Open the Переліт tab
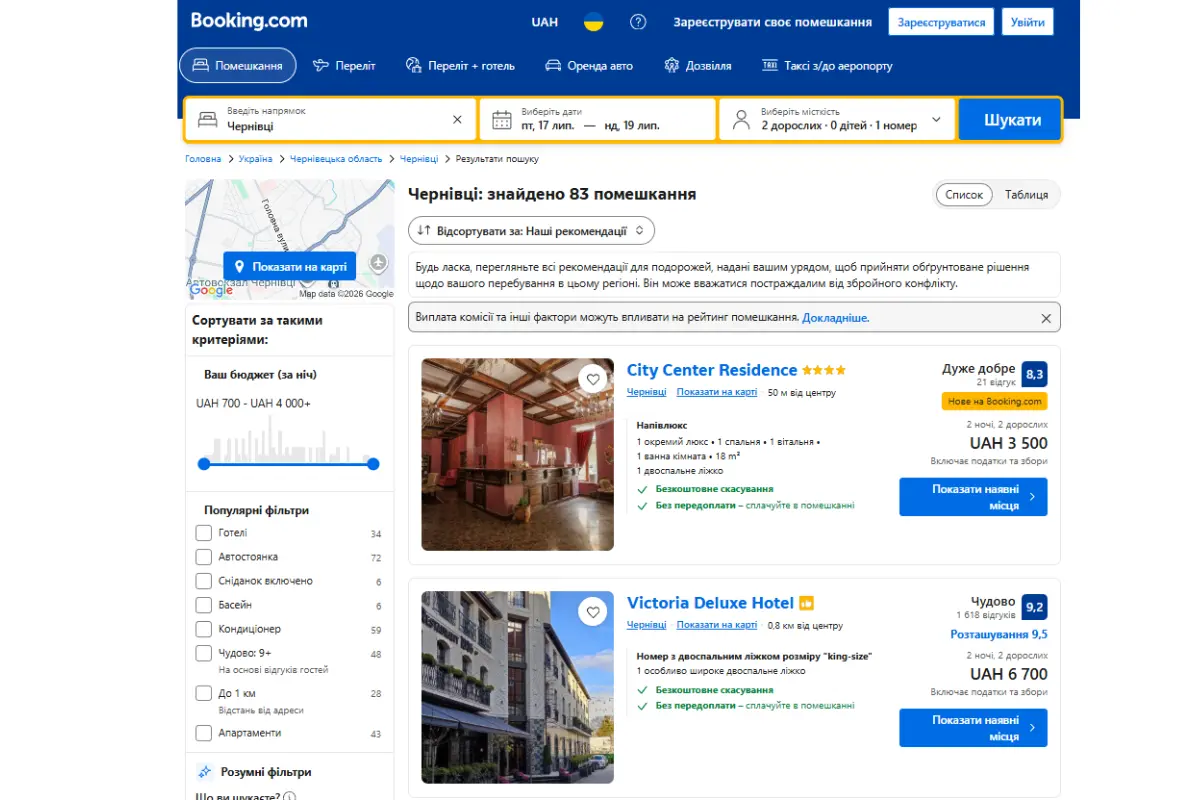Image resolution: width=1200 pixels, height=800 pixels. coord(344,66)
